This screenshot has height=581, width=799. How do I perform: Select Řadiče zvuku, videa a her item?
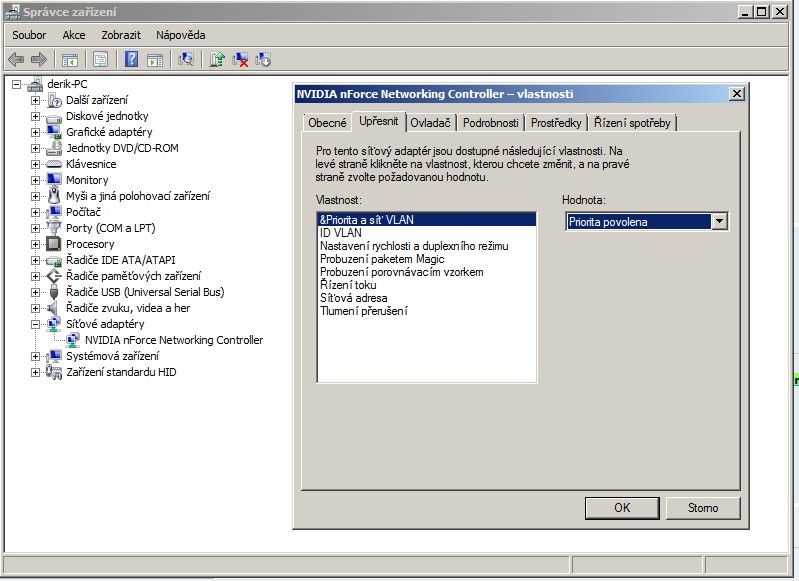click(x=128, y=308)
